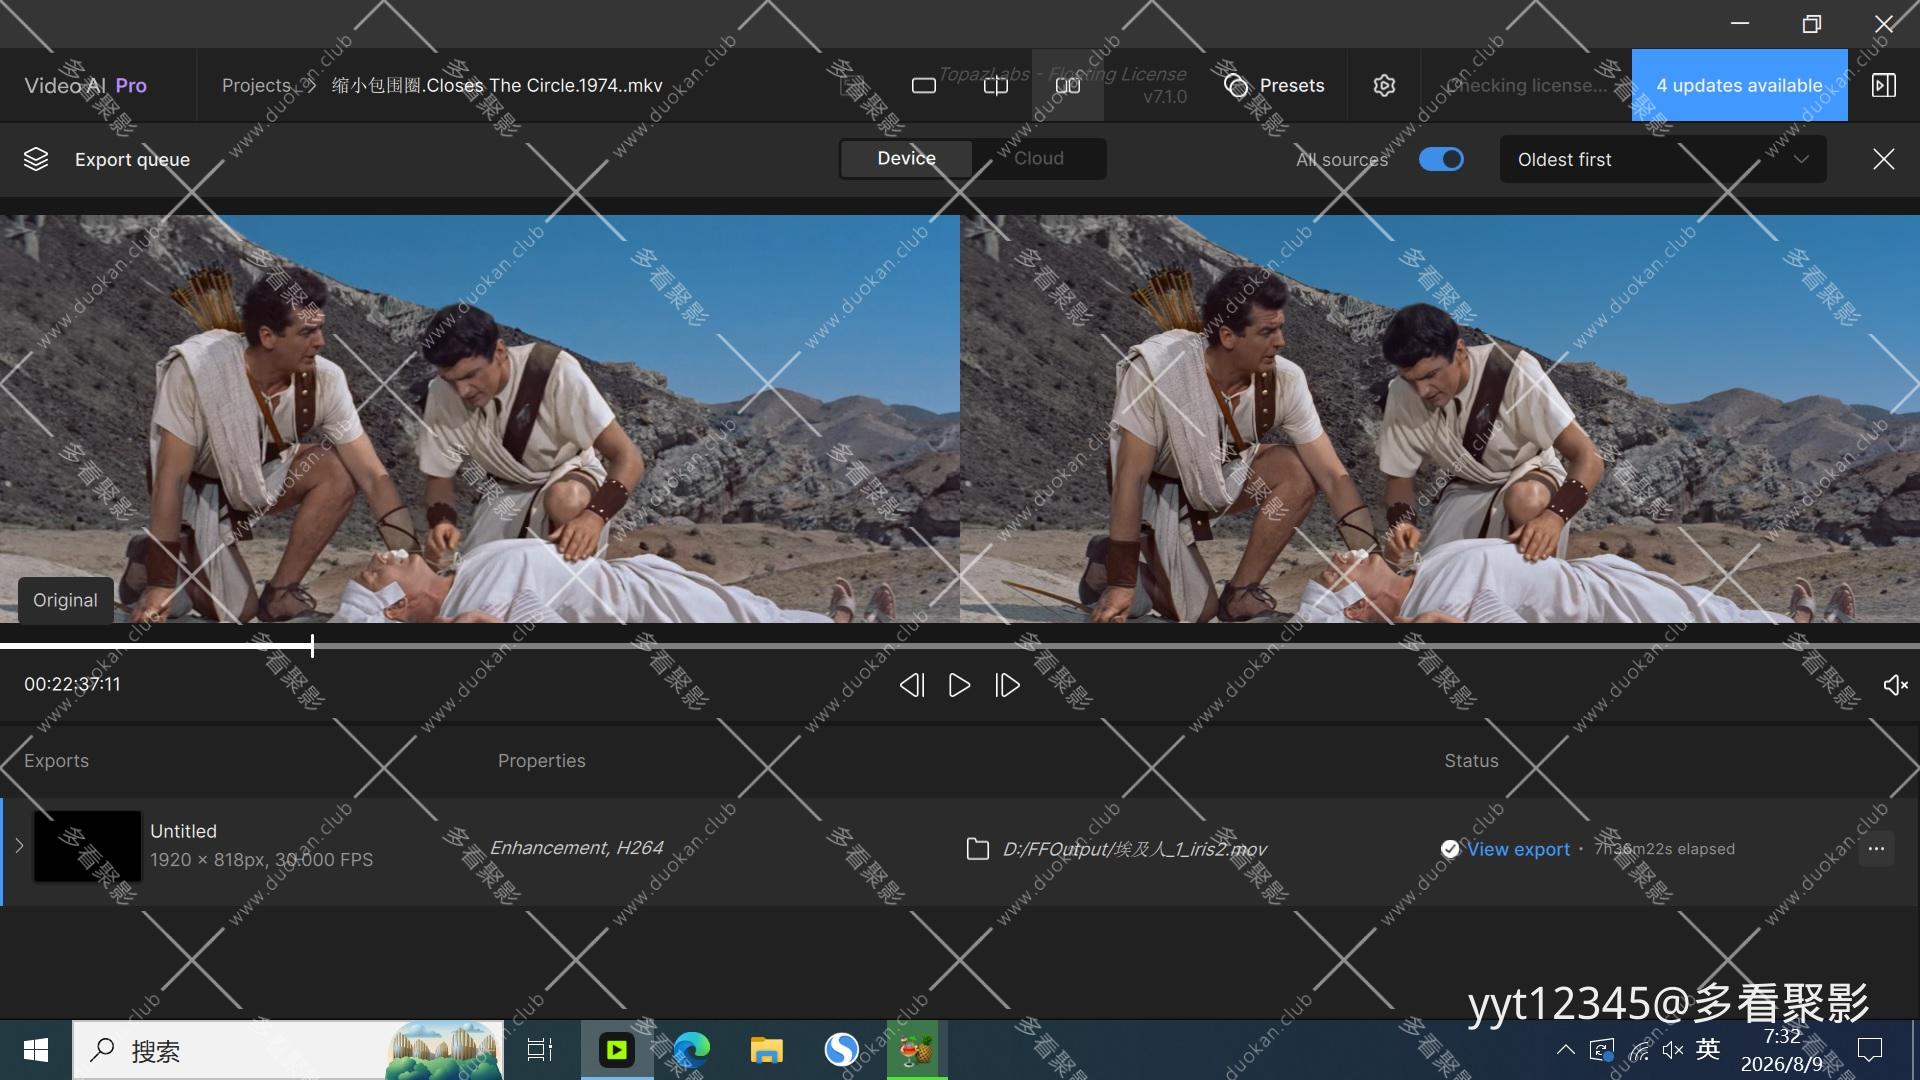Expand the Untitled export row

[19, 847]
